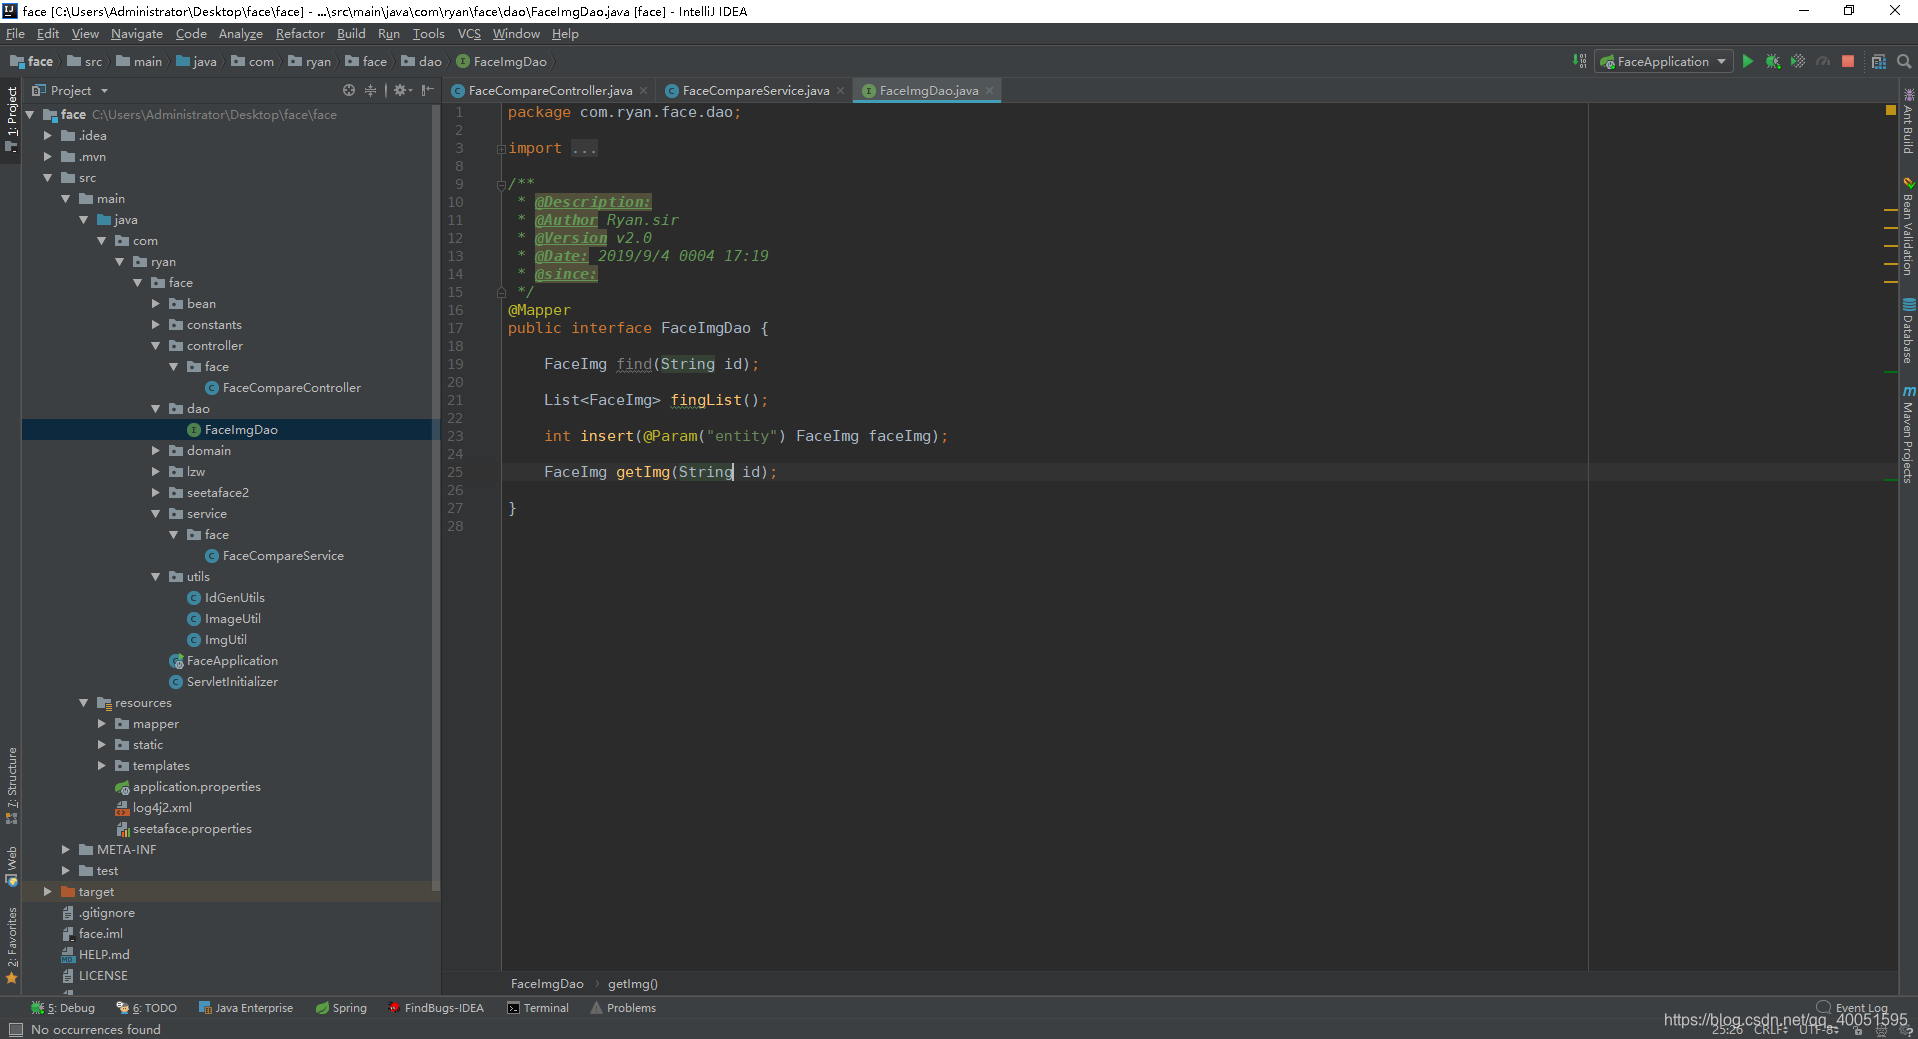
Task: Stop the running process with red square
Action: pyautogui.click(x=1848, y=62)
